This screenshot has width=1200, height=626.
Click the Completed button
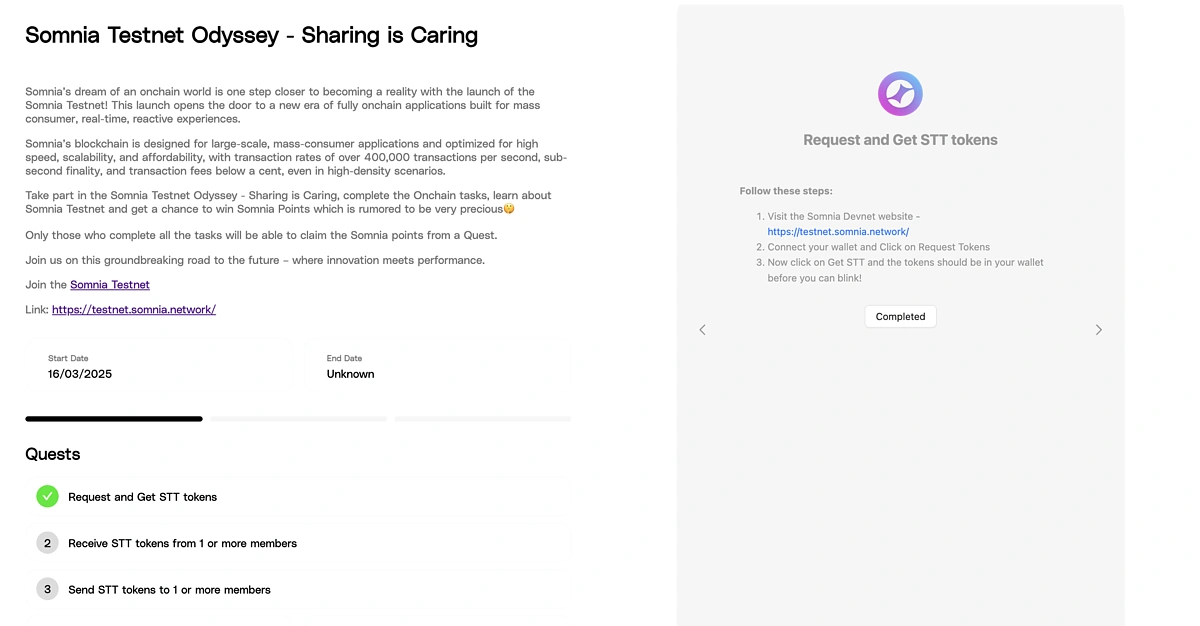(900, 316)
